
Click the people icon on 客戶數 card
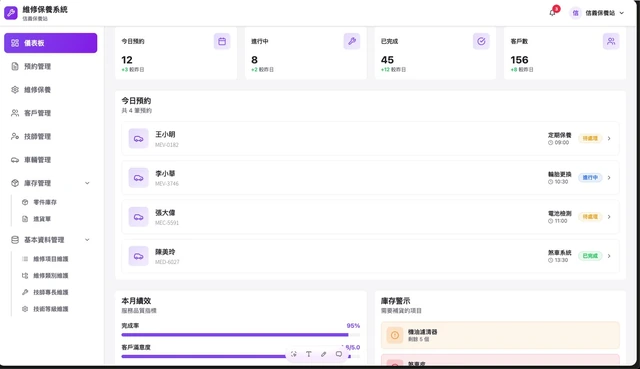pyautogui.click(x=611, y=41)
